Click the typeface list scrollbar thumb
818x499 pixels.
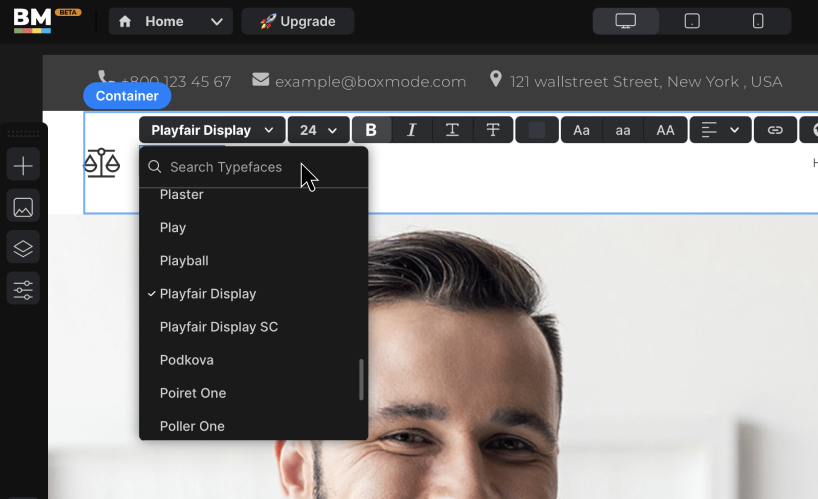click(x=361, y=380)
